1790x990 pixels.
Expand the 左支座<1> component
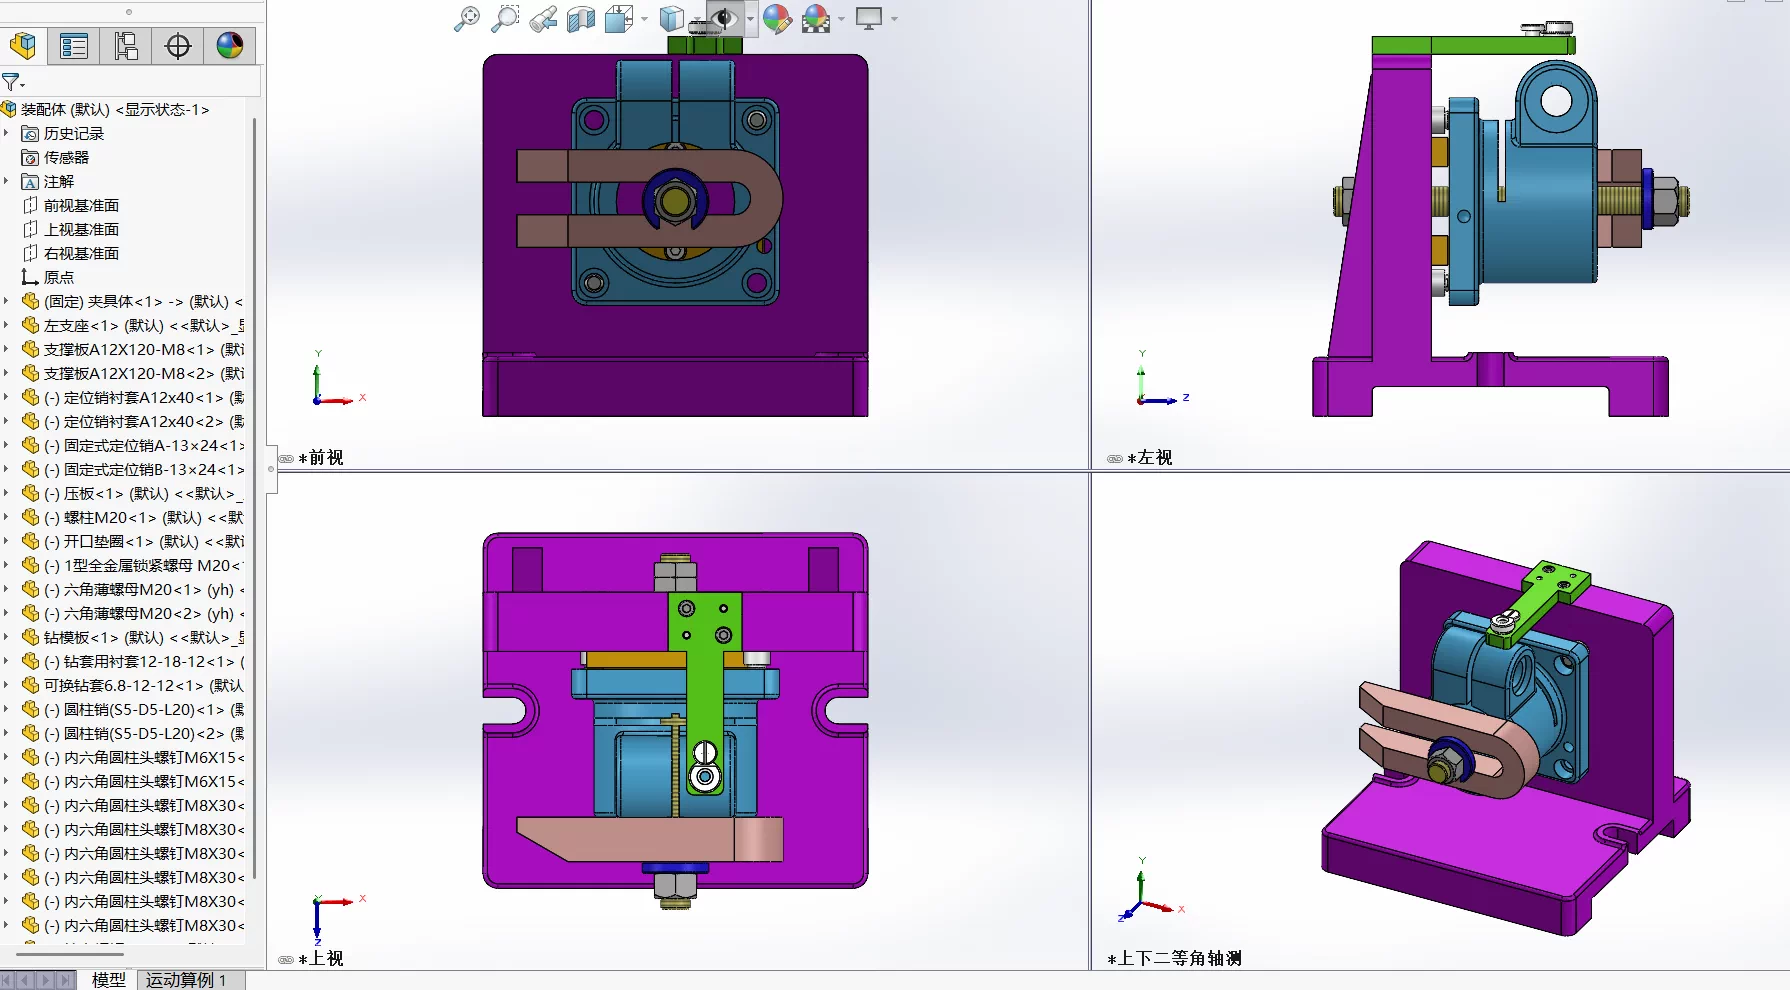(6, 325)
